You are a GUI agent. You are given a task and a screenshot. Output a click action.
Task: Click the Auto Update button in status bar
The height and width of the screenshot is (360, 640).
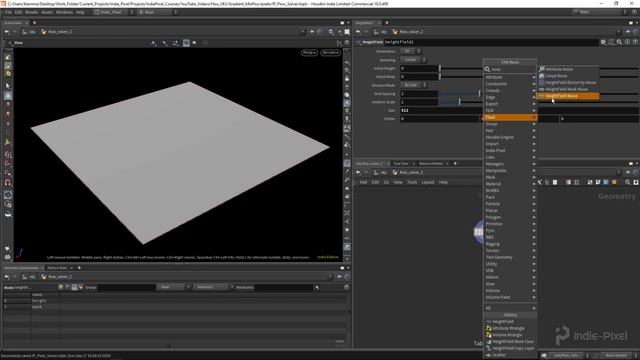click(616, 356)
